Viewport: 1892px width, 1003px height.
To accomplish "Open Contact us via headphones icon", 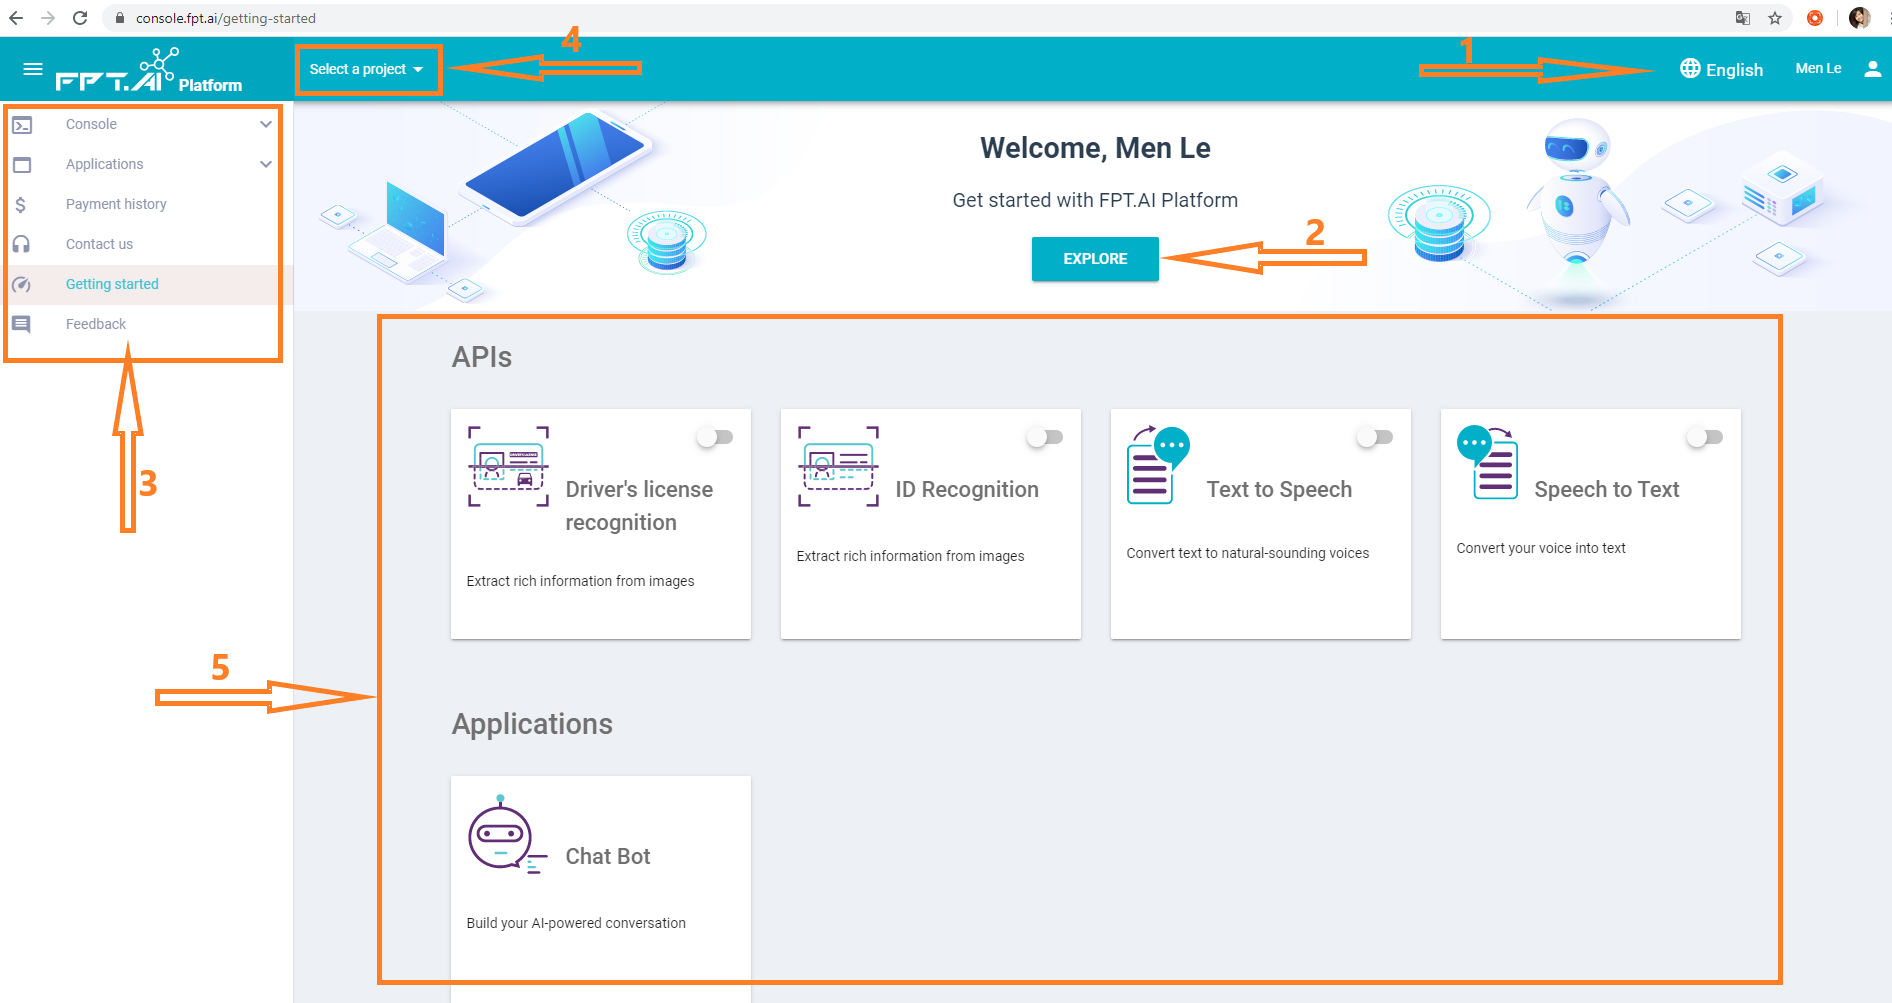I will tap(22, 244).
